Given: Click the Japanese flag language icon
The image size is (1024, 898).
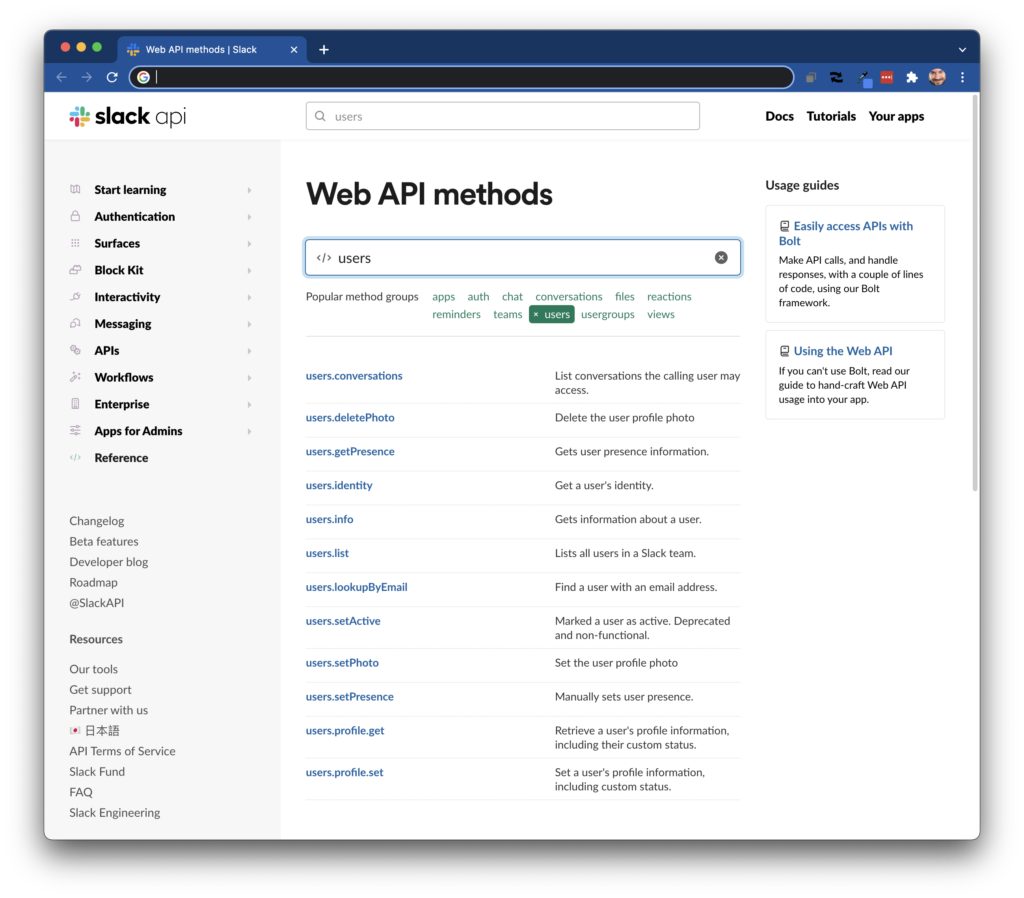Looking at the screenshot, I should pyautogui.click(x=75, y=730).
